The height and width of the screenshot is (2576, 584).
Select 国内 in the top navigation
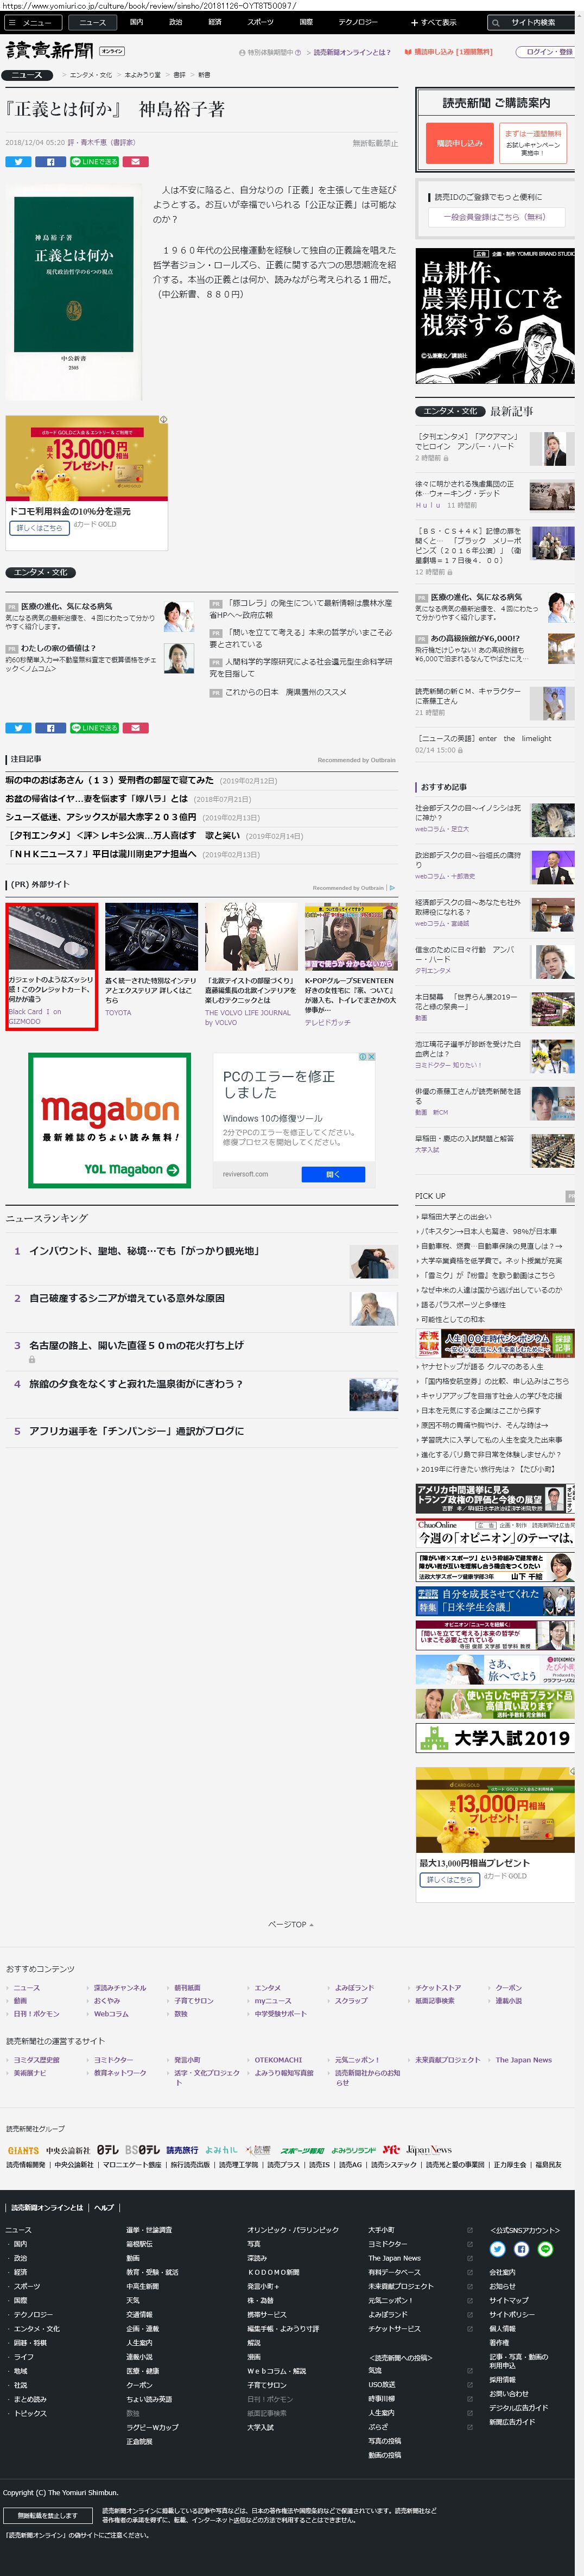136,21
